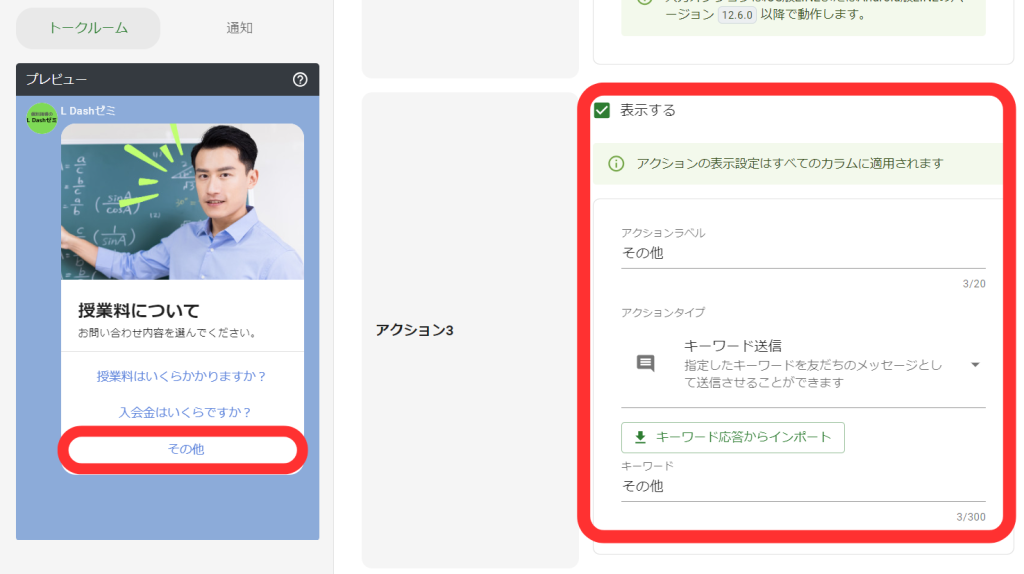This screenshot has height=574, width=1024.
Task: Click the download icon on the import button
Action: (640, 438)
